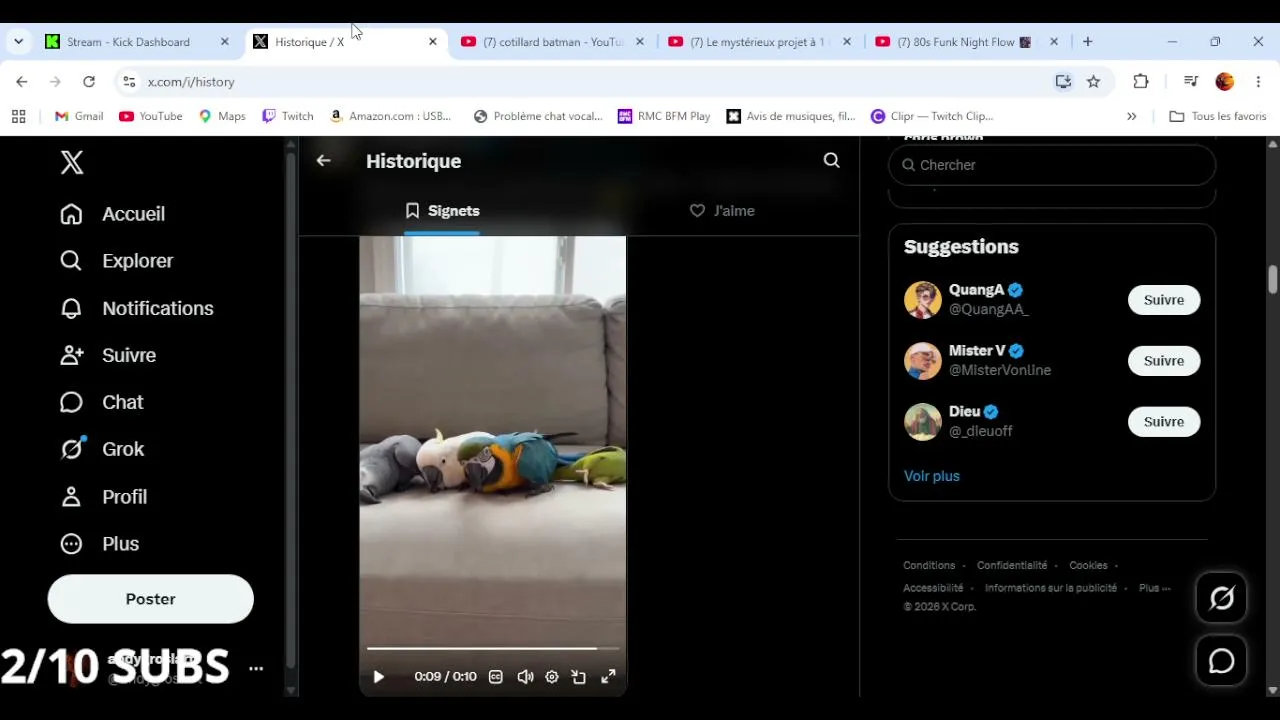
Task: Click the browser back arrow
Action: pyautogui.click(x=22, y=82)
